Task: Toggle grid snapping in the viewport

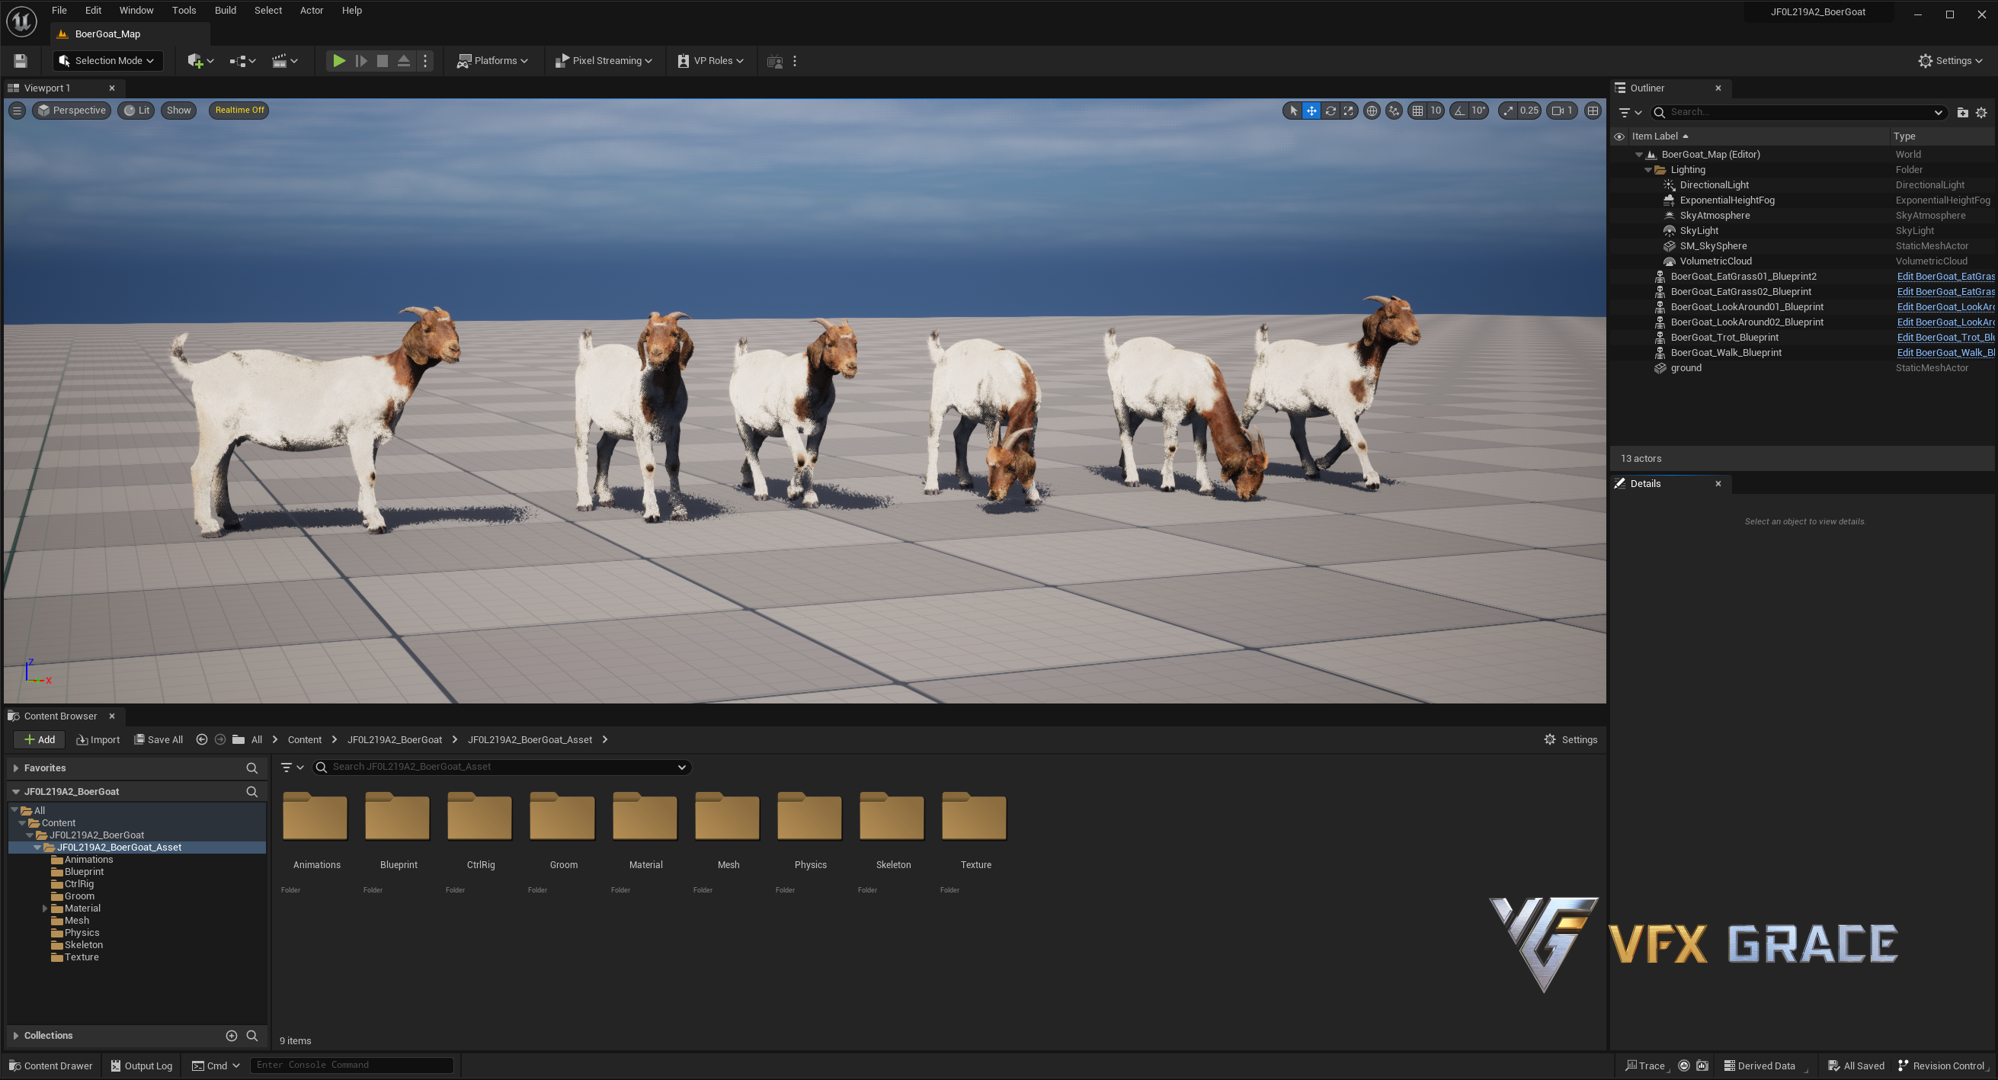Action: click(1418, 111)
